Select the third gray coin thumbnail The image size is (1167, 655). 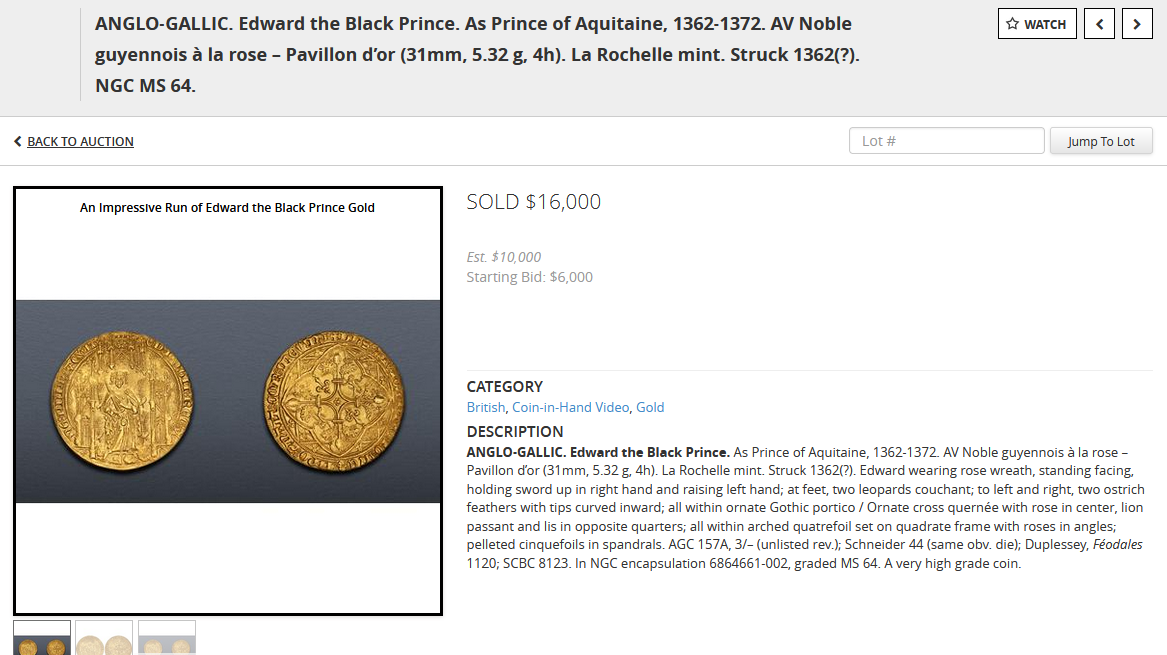pyautogui.click(x=167, y=638)
